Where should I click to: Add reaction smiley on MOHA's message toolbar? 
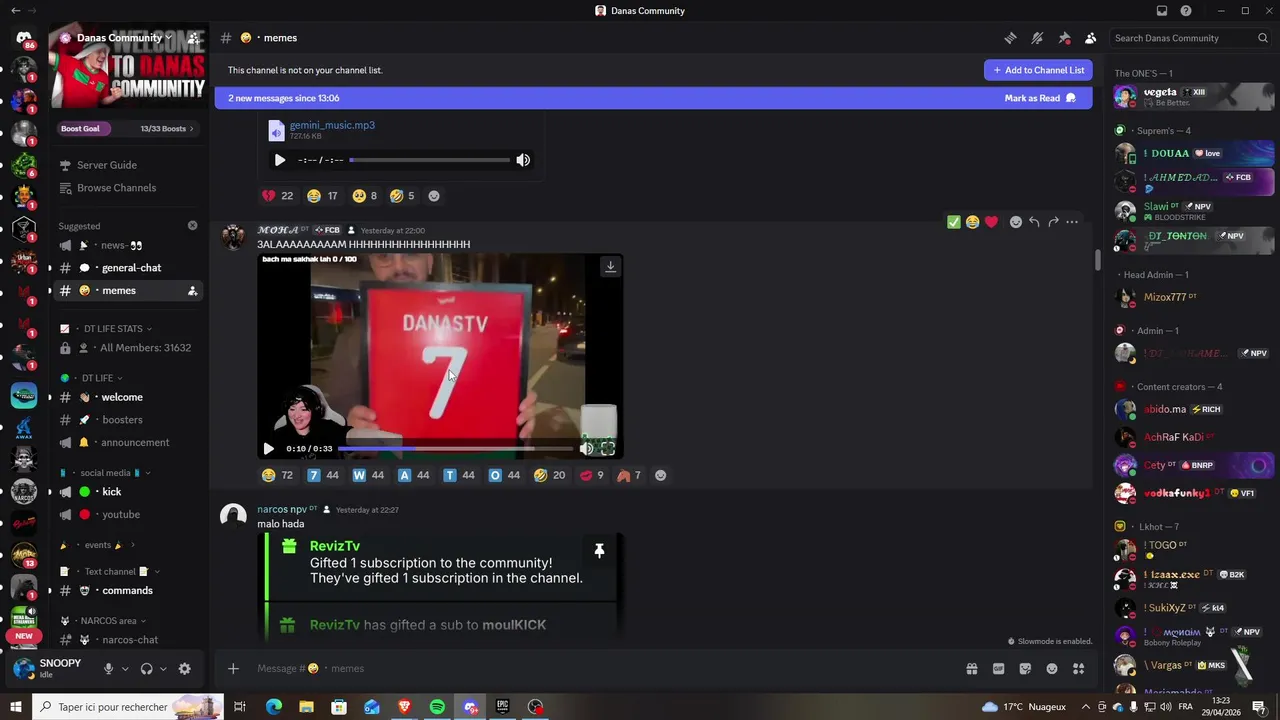[x=1015, y=222]
